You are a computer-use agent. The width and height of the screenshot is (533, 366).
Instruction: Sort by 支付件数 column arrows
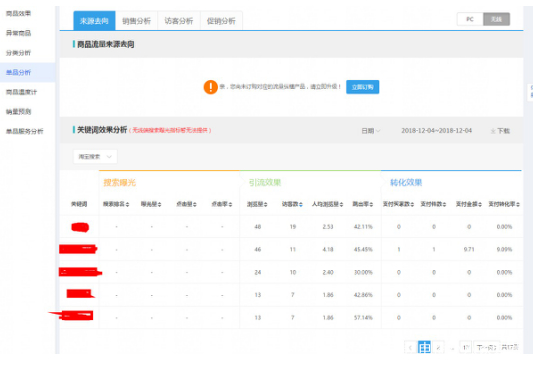[444, 204]
